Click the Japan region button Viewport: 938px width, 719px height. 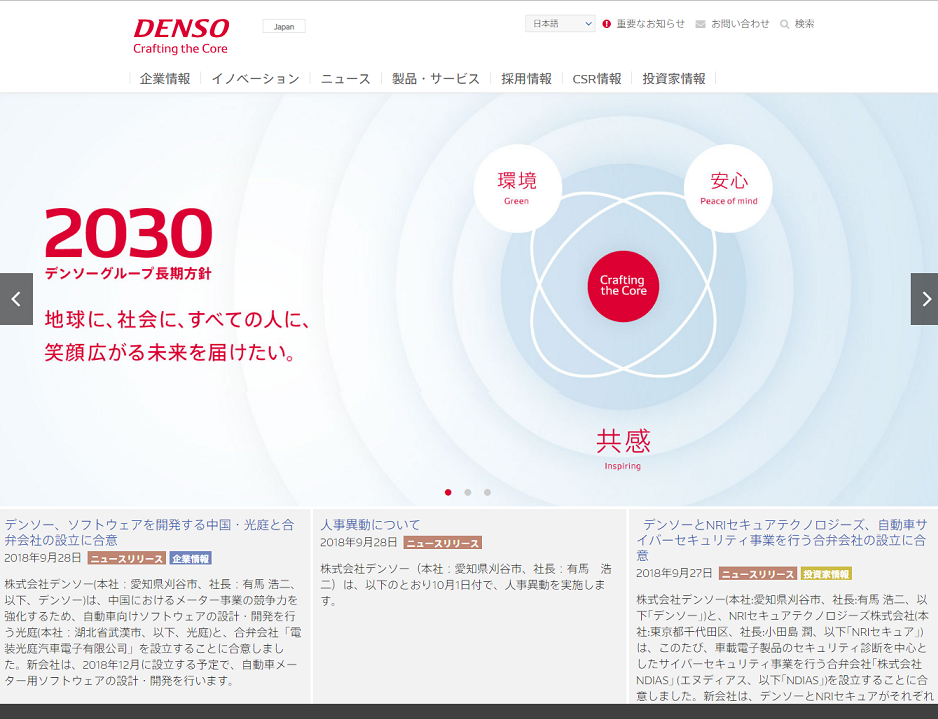(x=284, y=26)
